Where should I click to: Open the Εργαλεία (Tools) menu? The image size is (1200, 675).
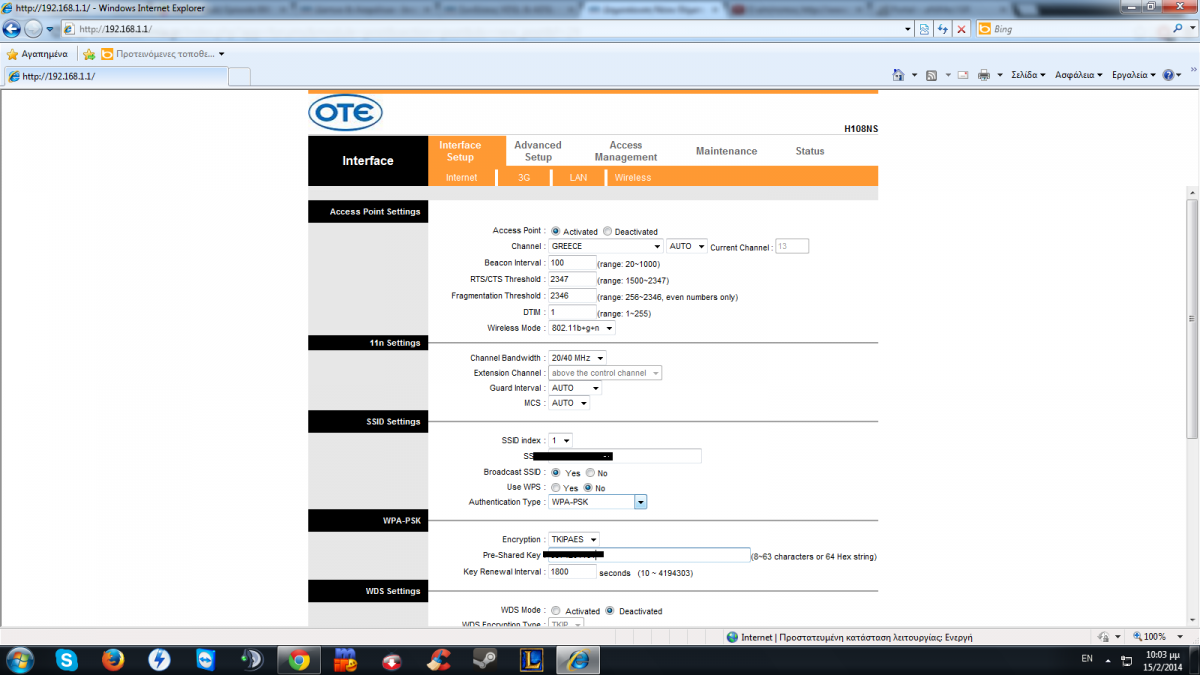pos(1133,75)
